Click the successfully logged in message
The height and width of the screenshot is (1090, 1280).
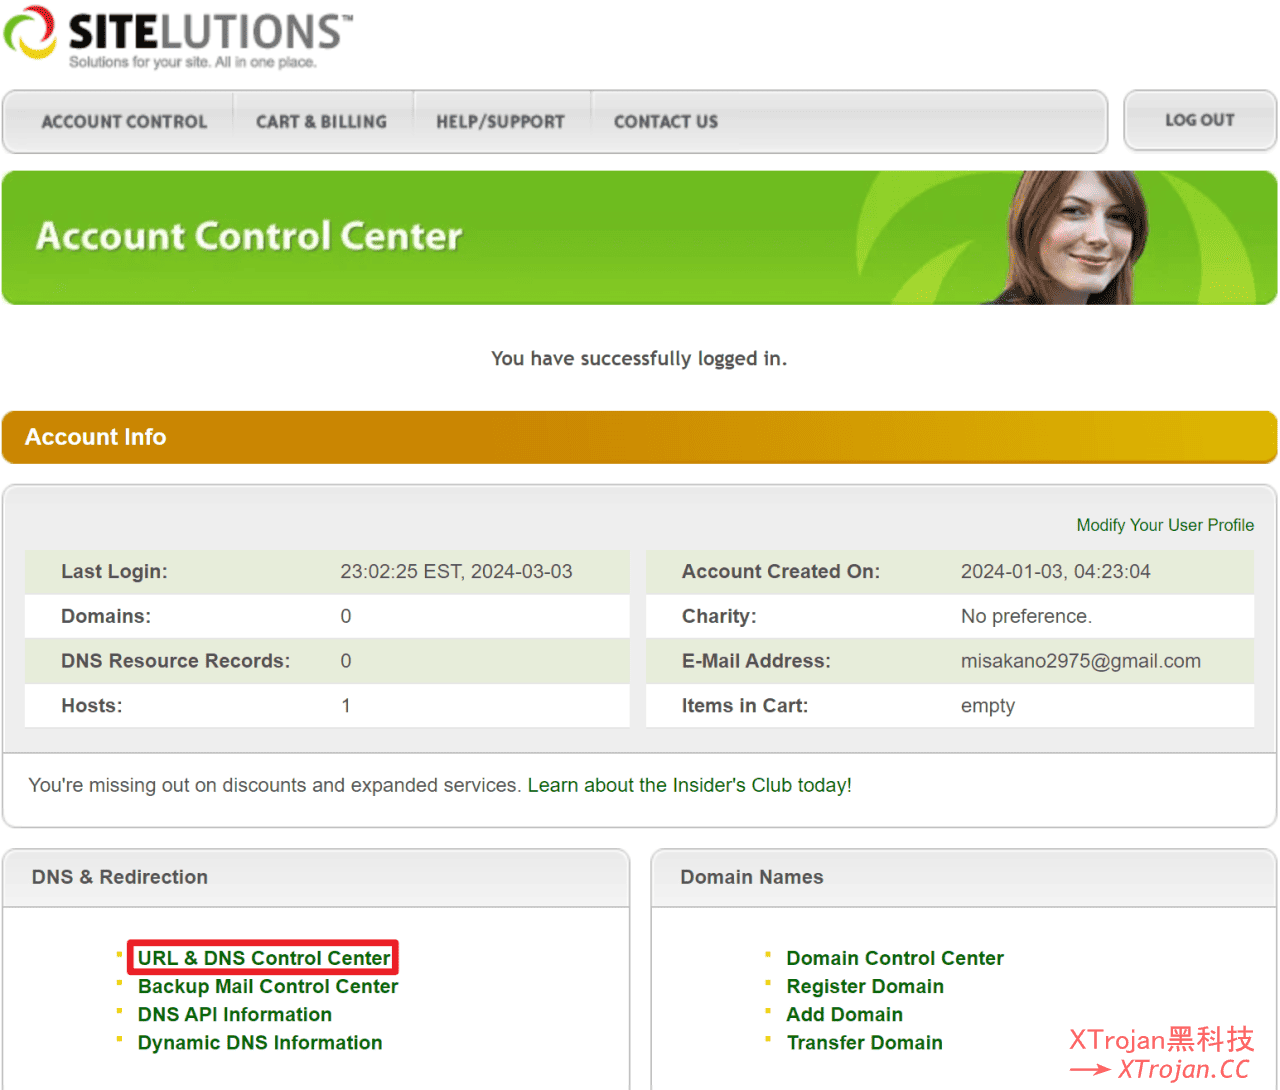pyautogui.click(x=639, y=358)
